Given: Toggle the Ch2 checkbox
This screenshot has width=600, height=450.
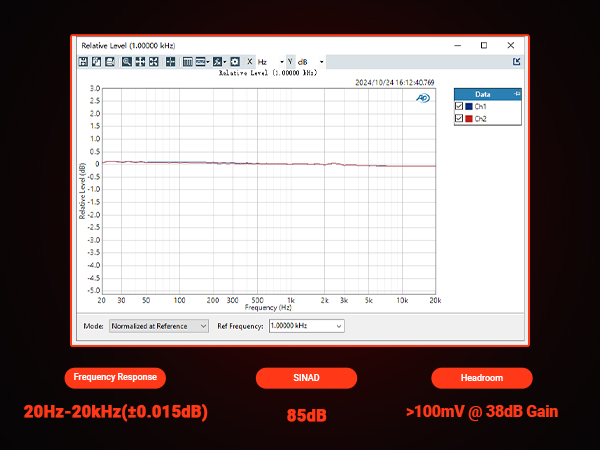Looking at the screenshot, I should click(x=459, y=119).
